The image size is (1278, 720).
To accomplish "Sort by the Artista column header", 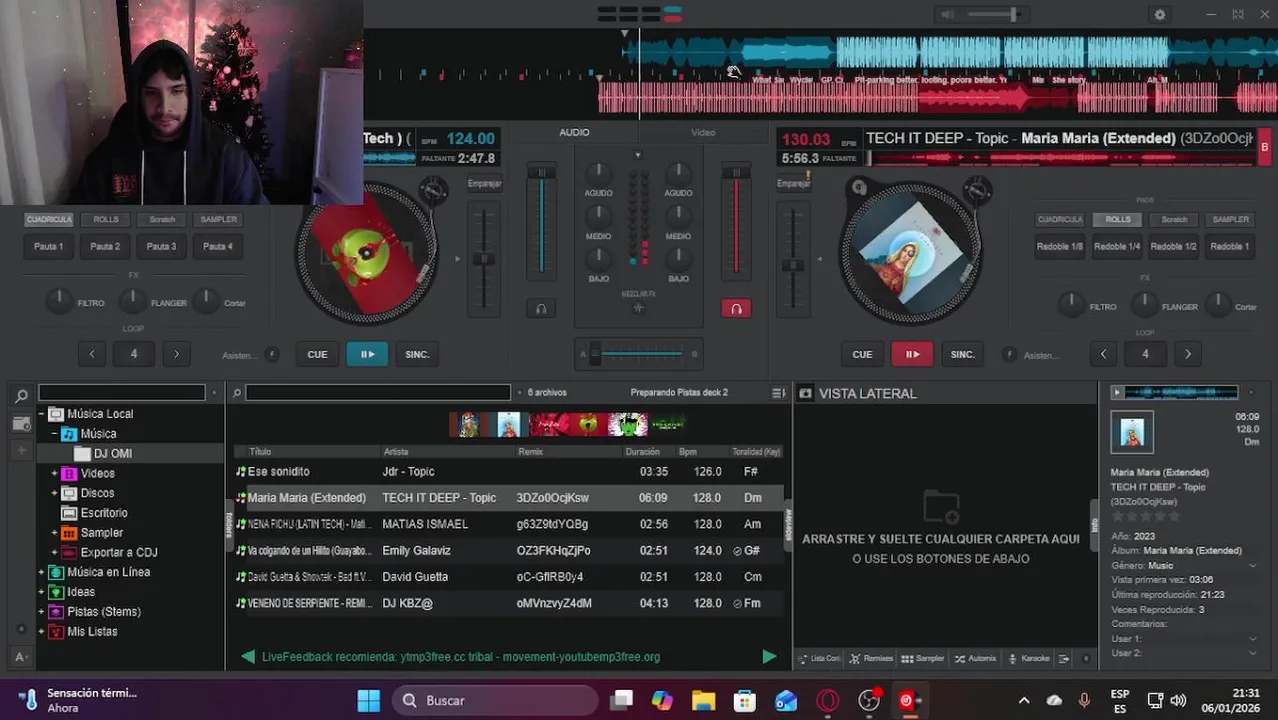I will [396, 452].
